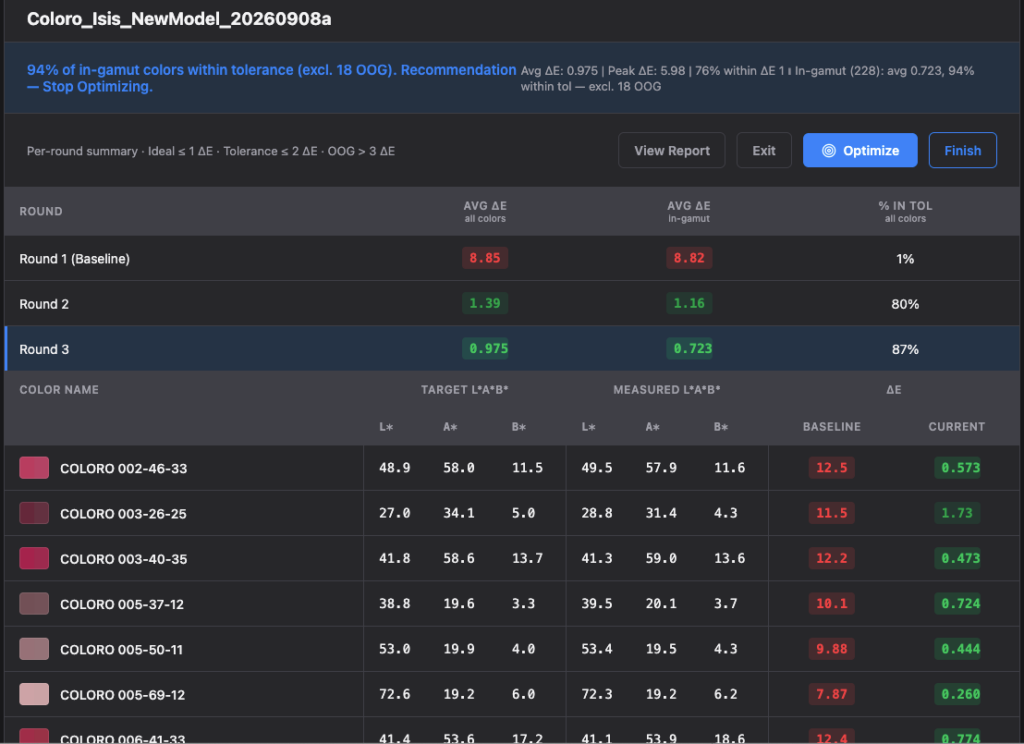This screenshot has width=1024, height=744.
Task: Select the highlighted Round 3 row
Action: (512, 349)
